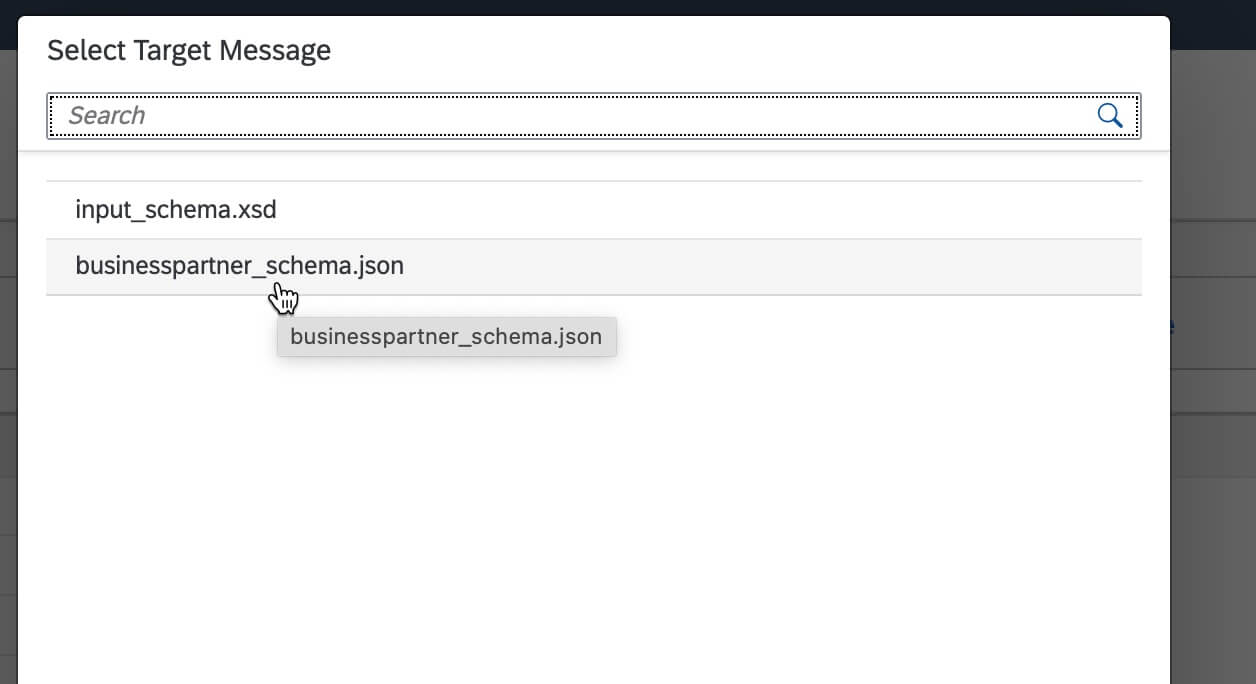Click inside the dotted-outline search box
The width and height of the screenshot is (1256, 684).
coord(400,115)
